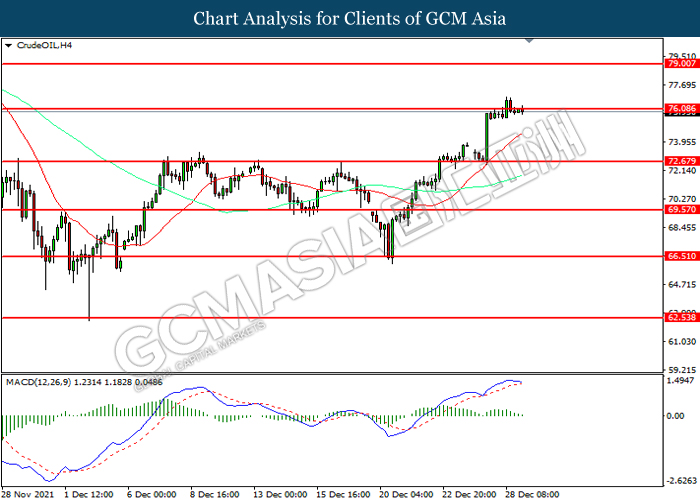Click the 20 Dec 04:00 time label
Screen dimensions: 700x500
point(406,494)
